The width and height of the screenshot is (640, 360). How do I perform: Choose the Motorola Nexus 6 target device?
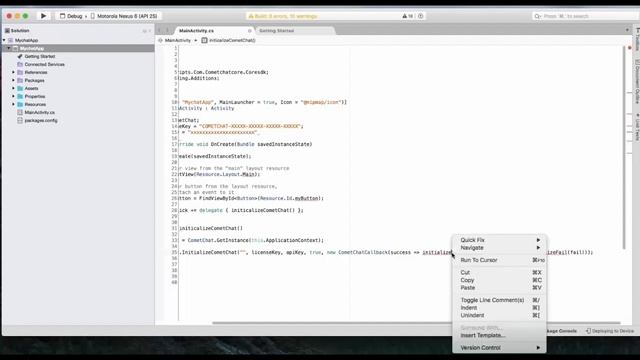pyautogui.click(x=124, y=16)
